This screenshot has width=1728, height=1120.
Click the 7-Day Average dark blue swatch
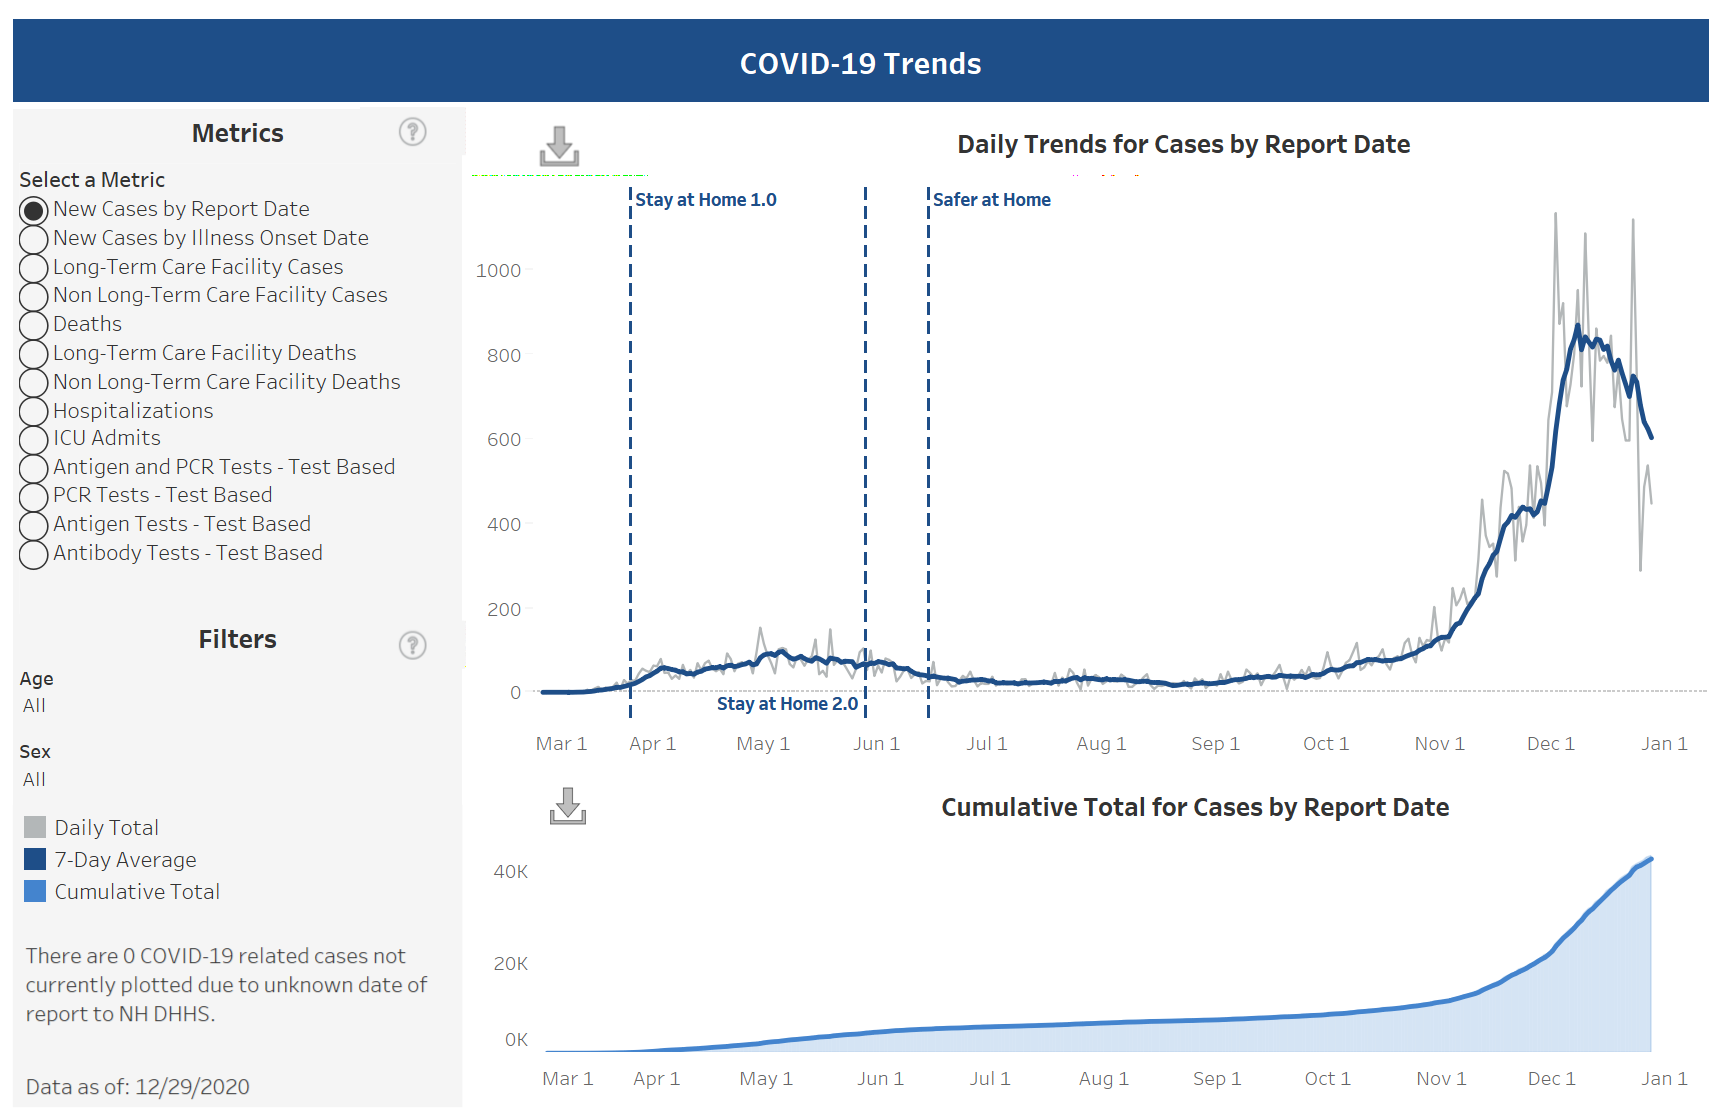35,859
